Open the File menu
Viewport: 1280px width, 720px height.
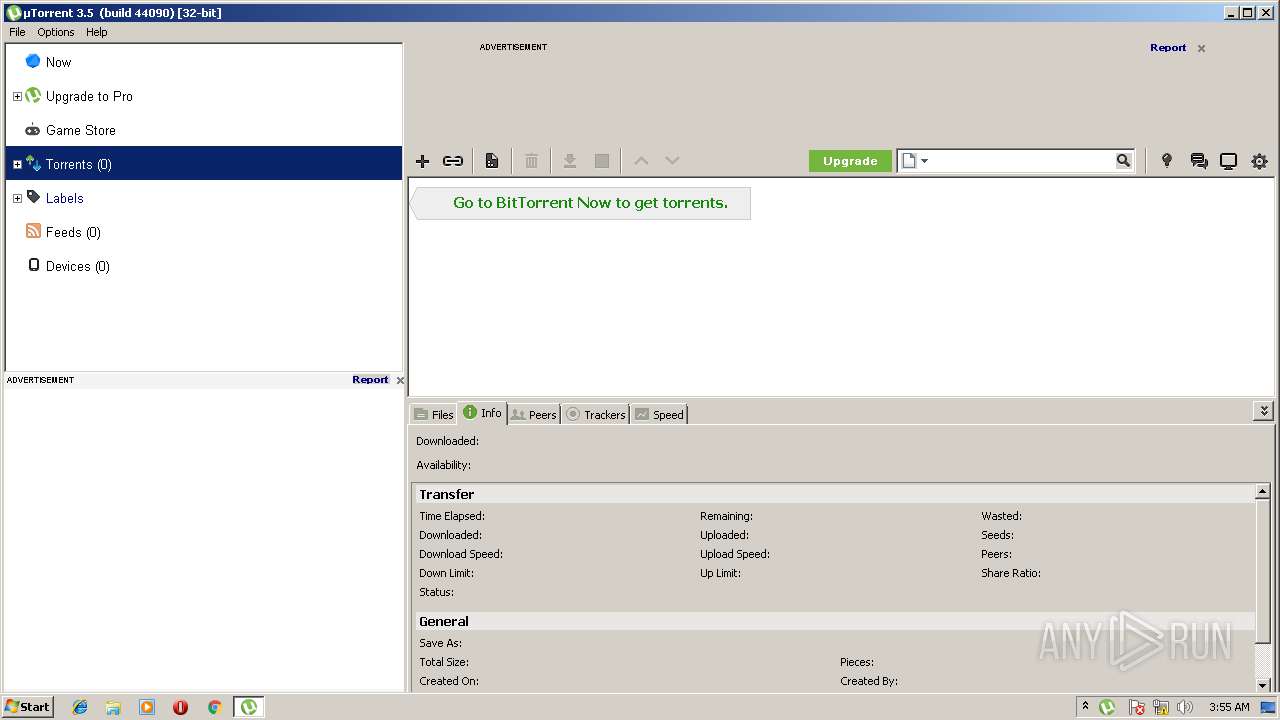pyautogui.click(x=17, y=32)
